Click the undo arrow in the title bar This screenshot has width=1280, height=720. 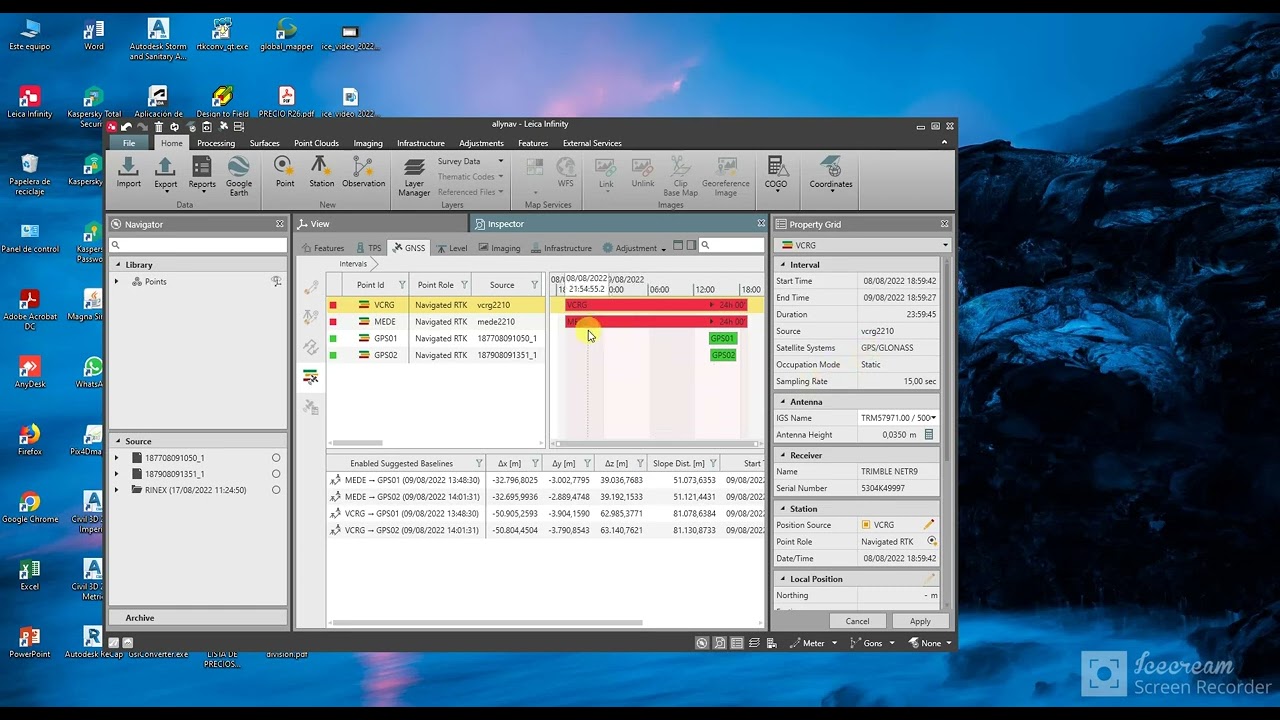pyautogui.click(x=126, y=127)
